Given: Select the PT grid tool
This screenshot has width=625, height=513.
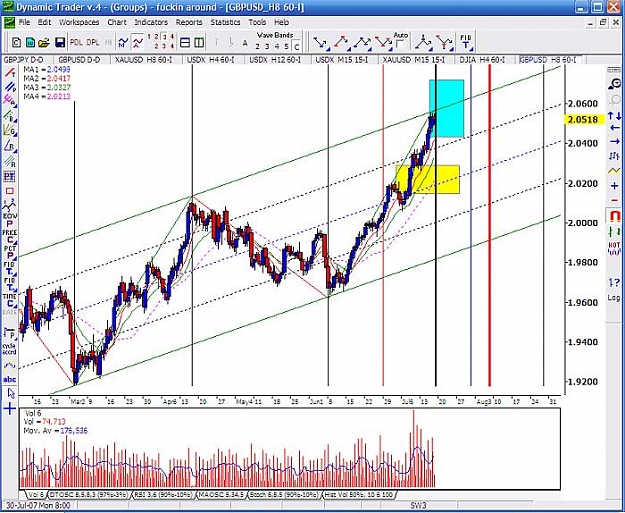Looking at the screenshot, I should click(x=9, y=176).
